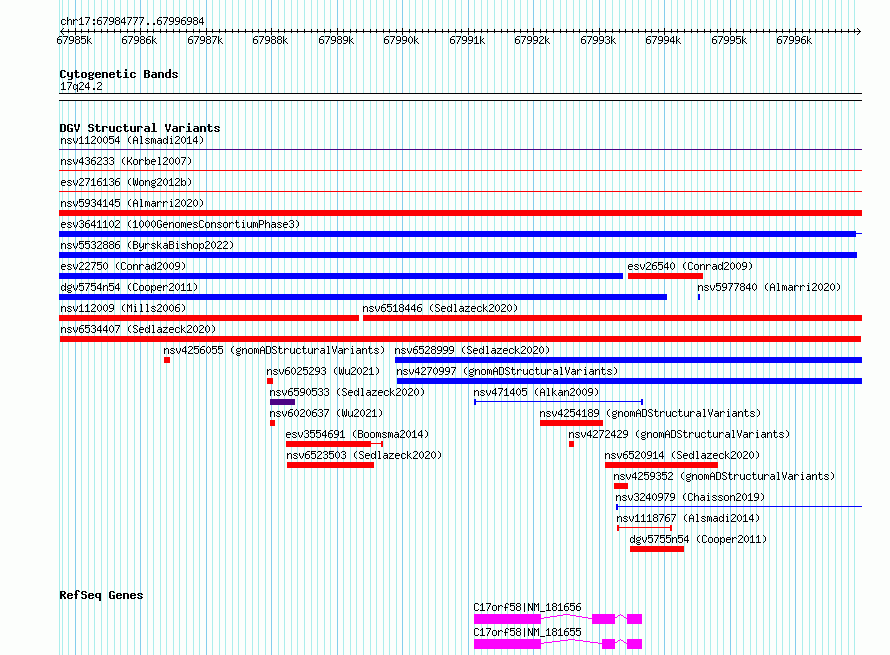Click the nsv6020637 (Wu2021) label
Viewport: 890px width, 655px height.
coord(326,413)
